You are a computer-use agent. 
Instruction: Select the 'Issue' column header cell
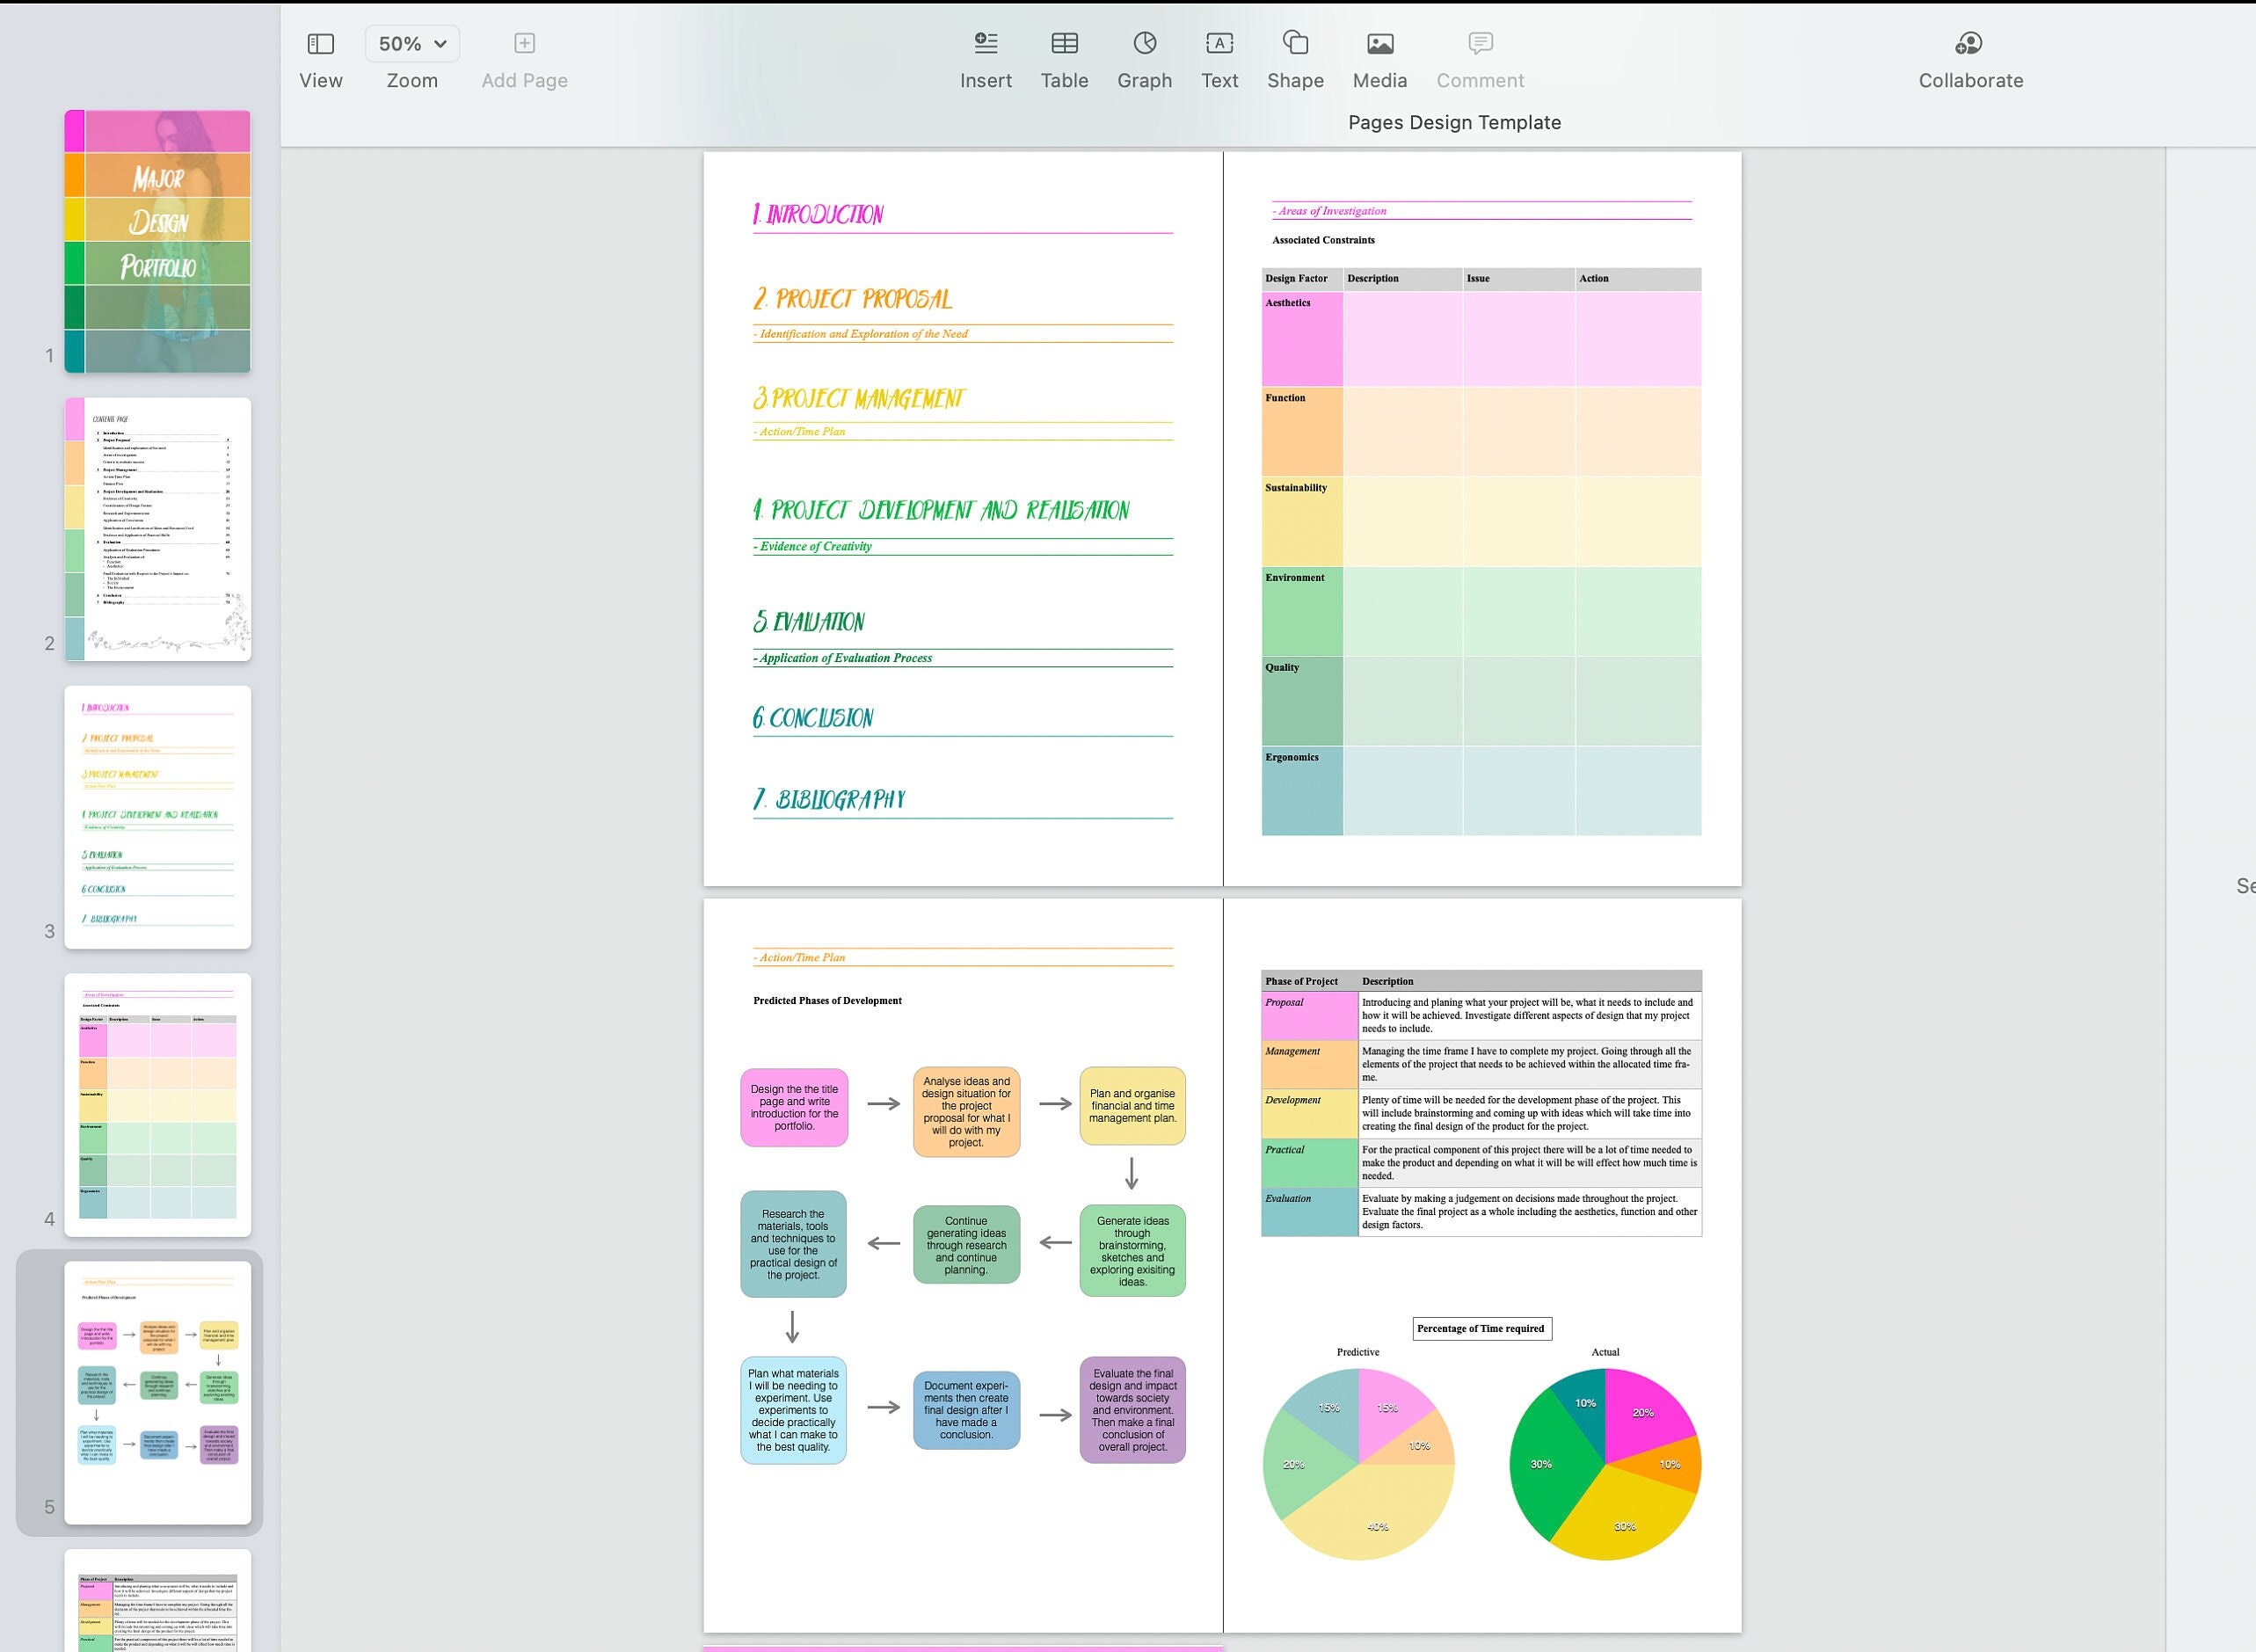(1518, 279)
